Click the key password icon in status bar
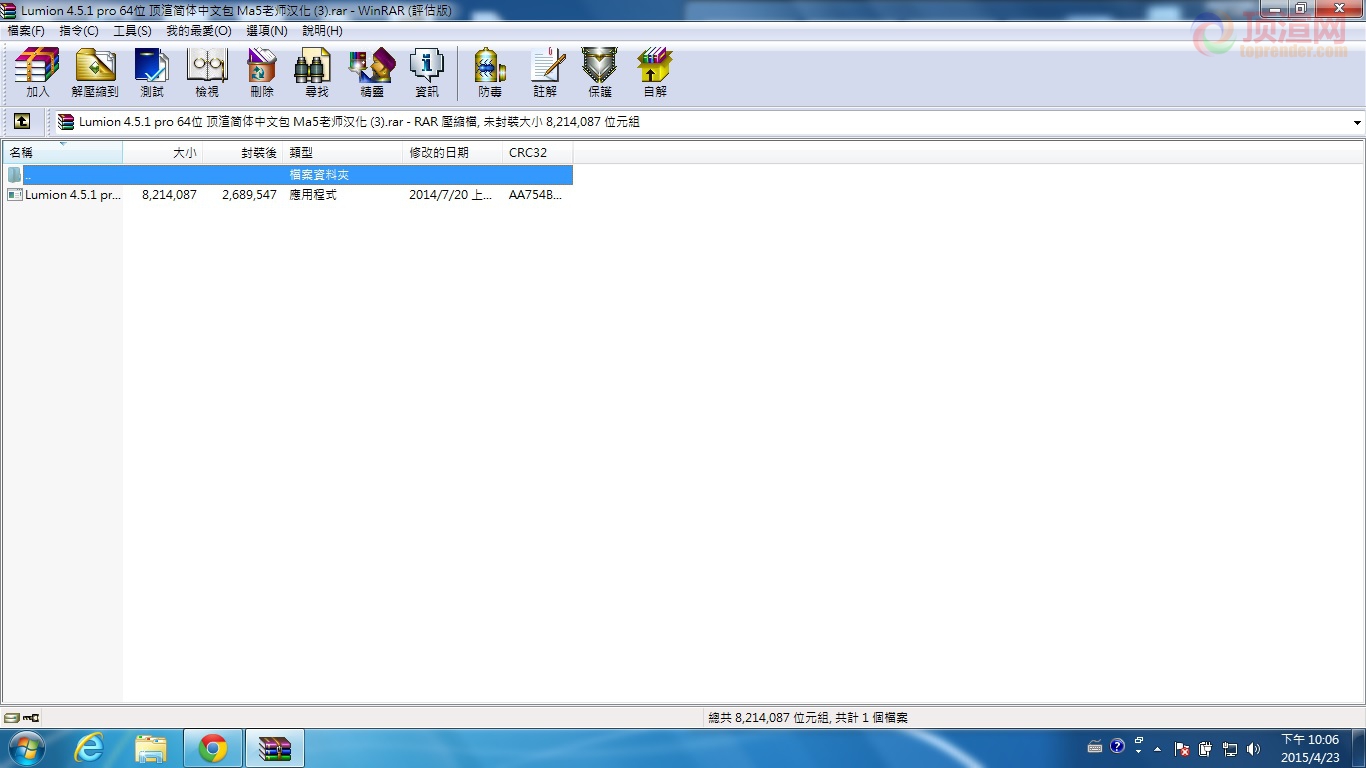 (x=30, y=718)
